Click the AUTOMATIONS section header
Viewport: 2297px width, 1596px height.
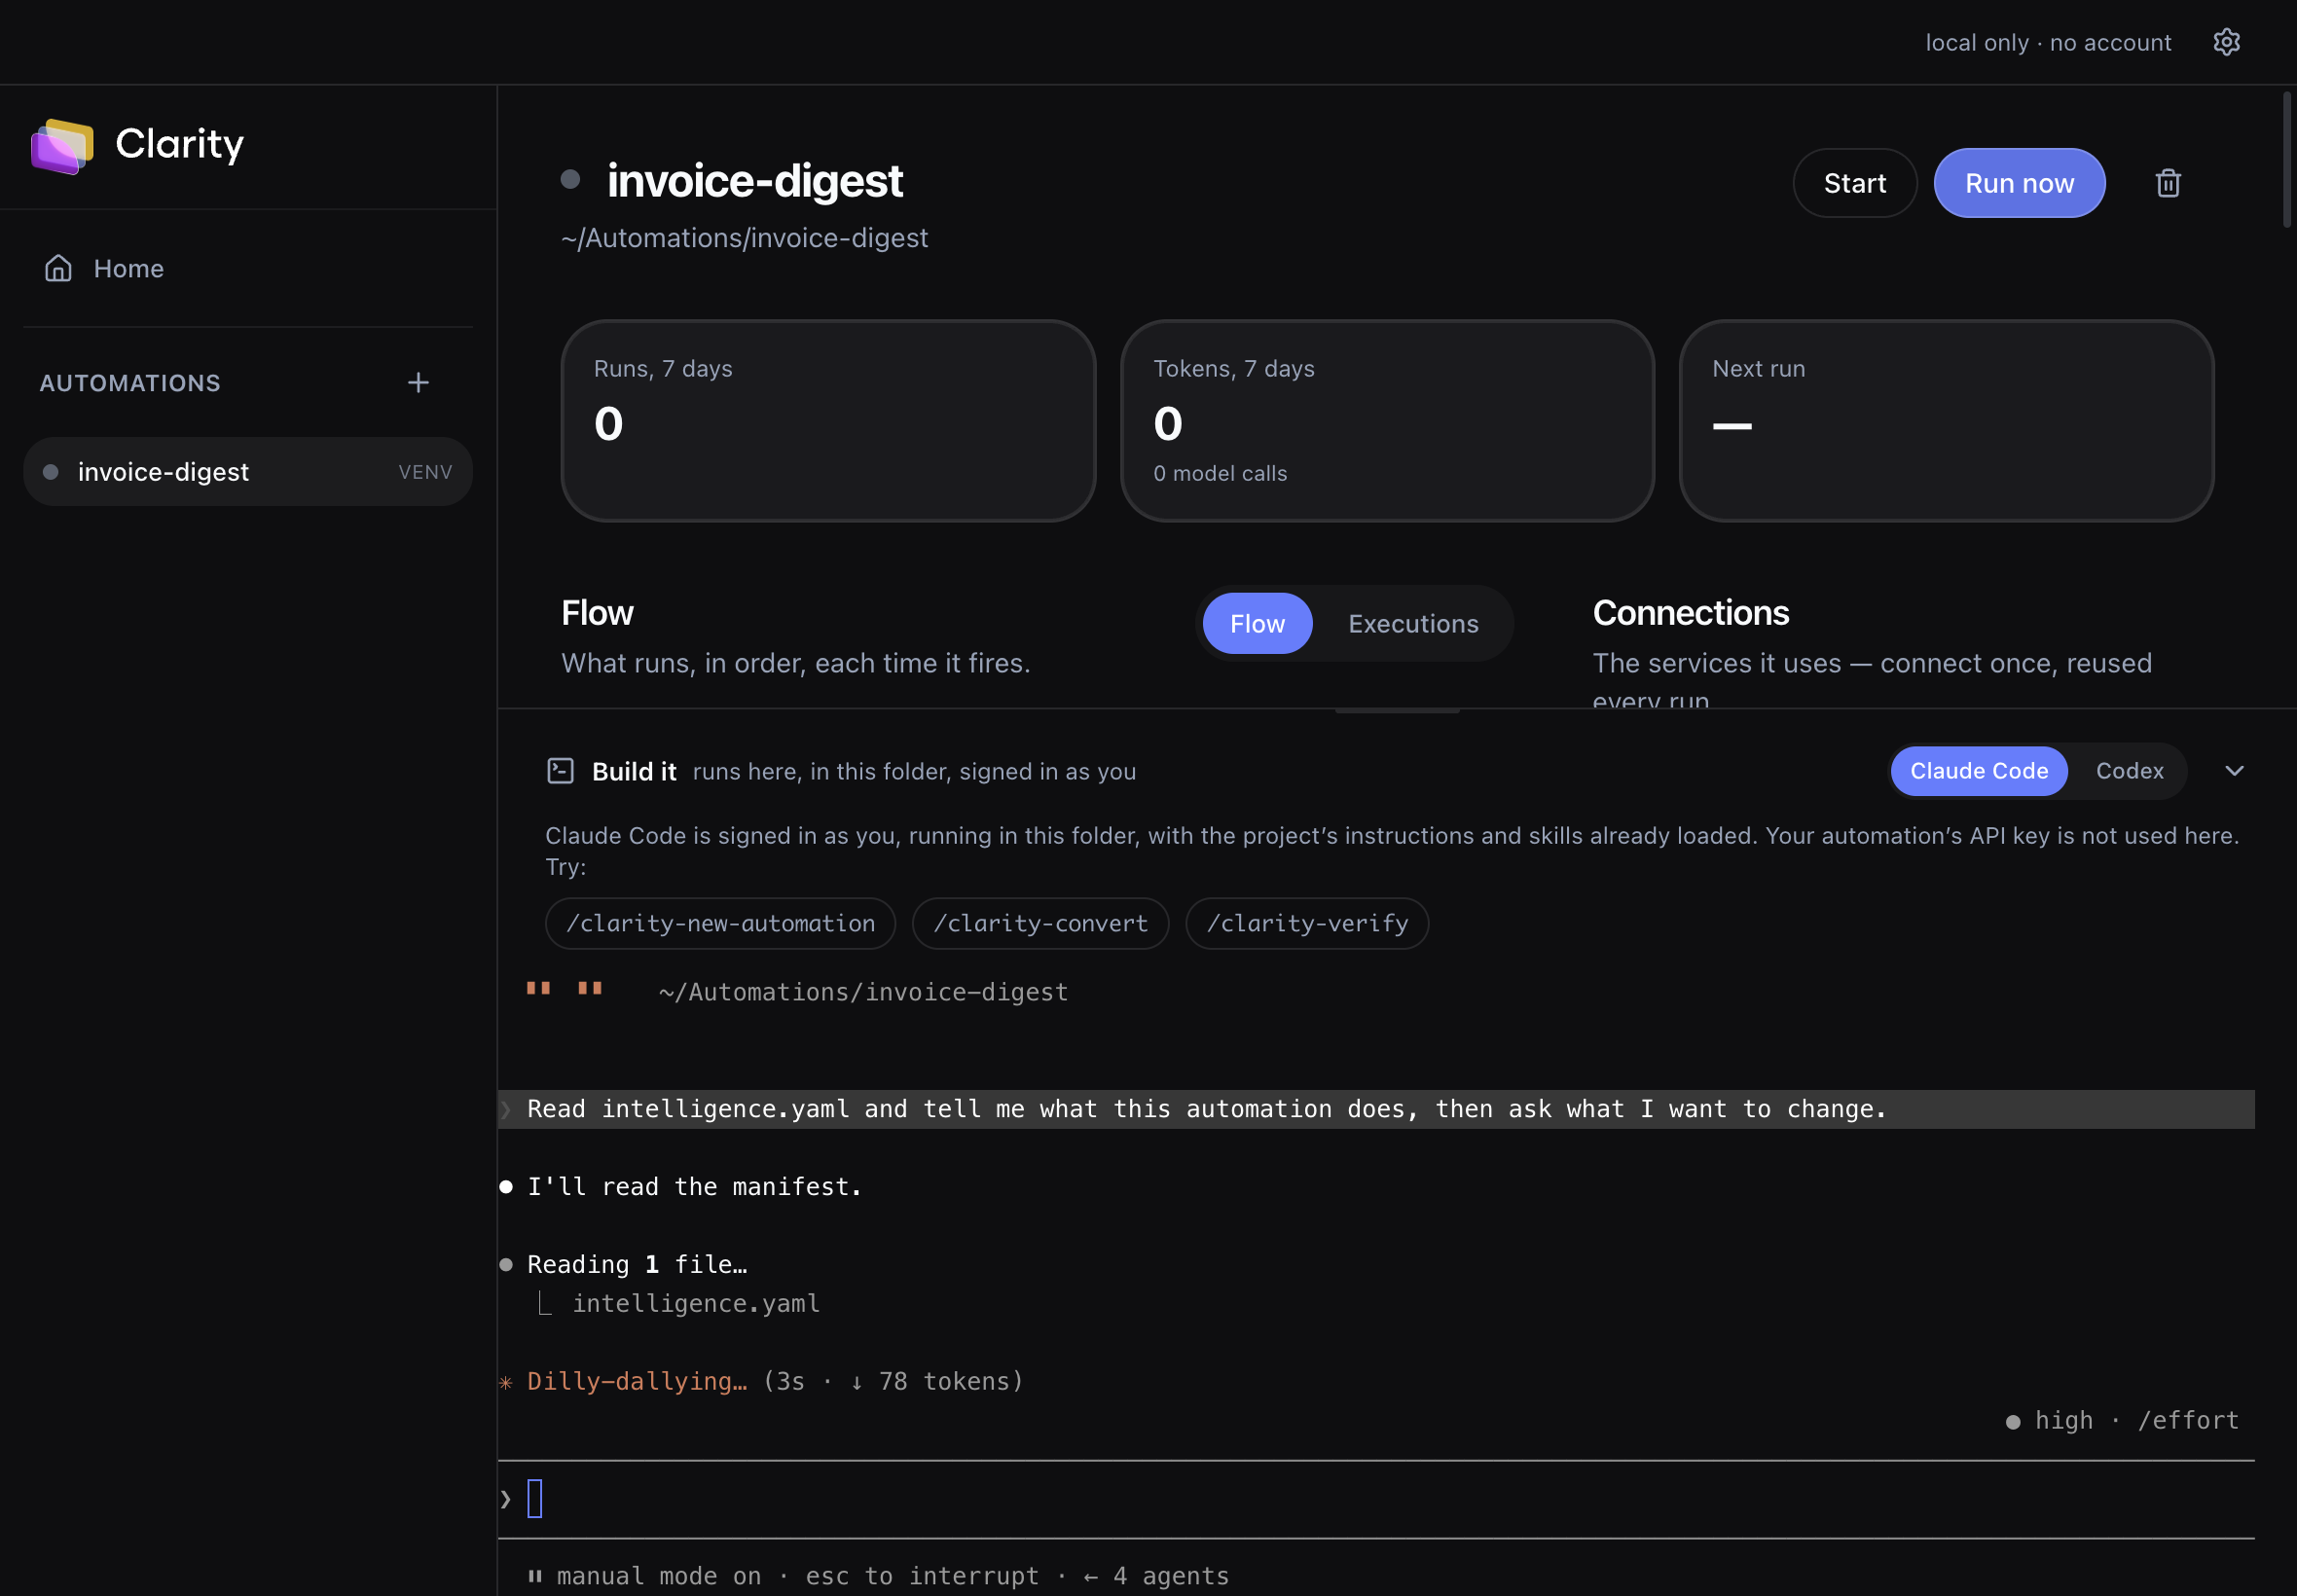tap(130, 383)
